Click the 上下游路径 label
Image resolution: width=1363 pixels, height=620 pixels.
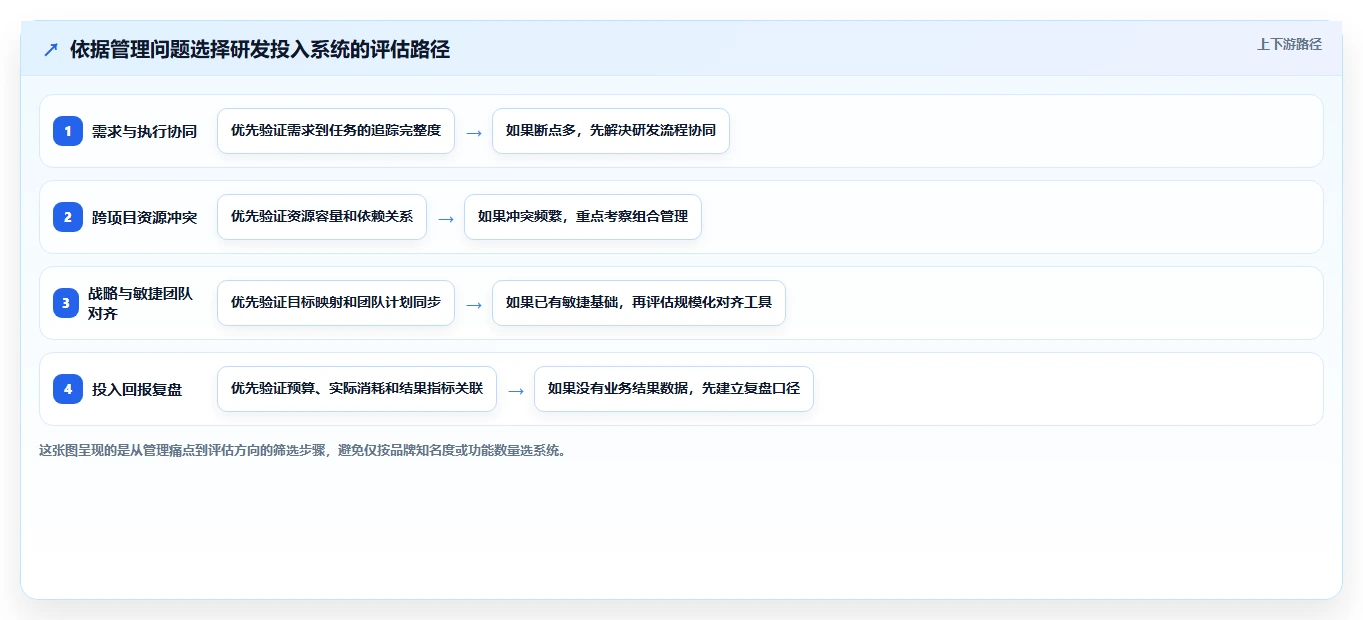(1289, 44)
